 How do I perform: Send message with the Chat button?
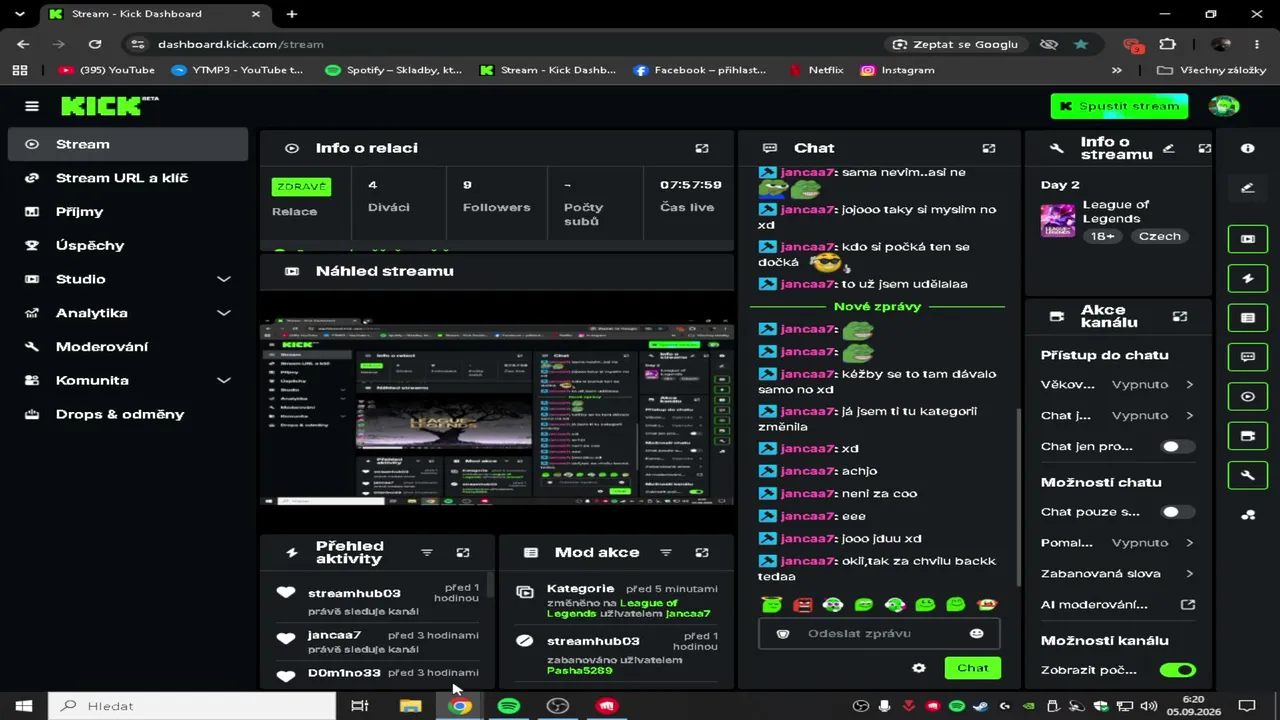972,668
